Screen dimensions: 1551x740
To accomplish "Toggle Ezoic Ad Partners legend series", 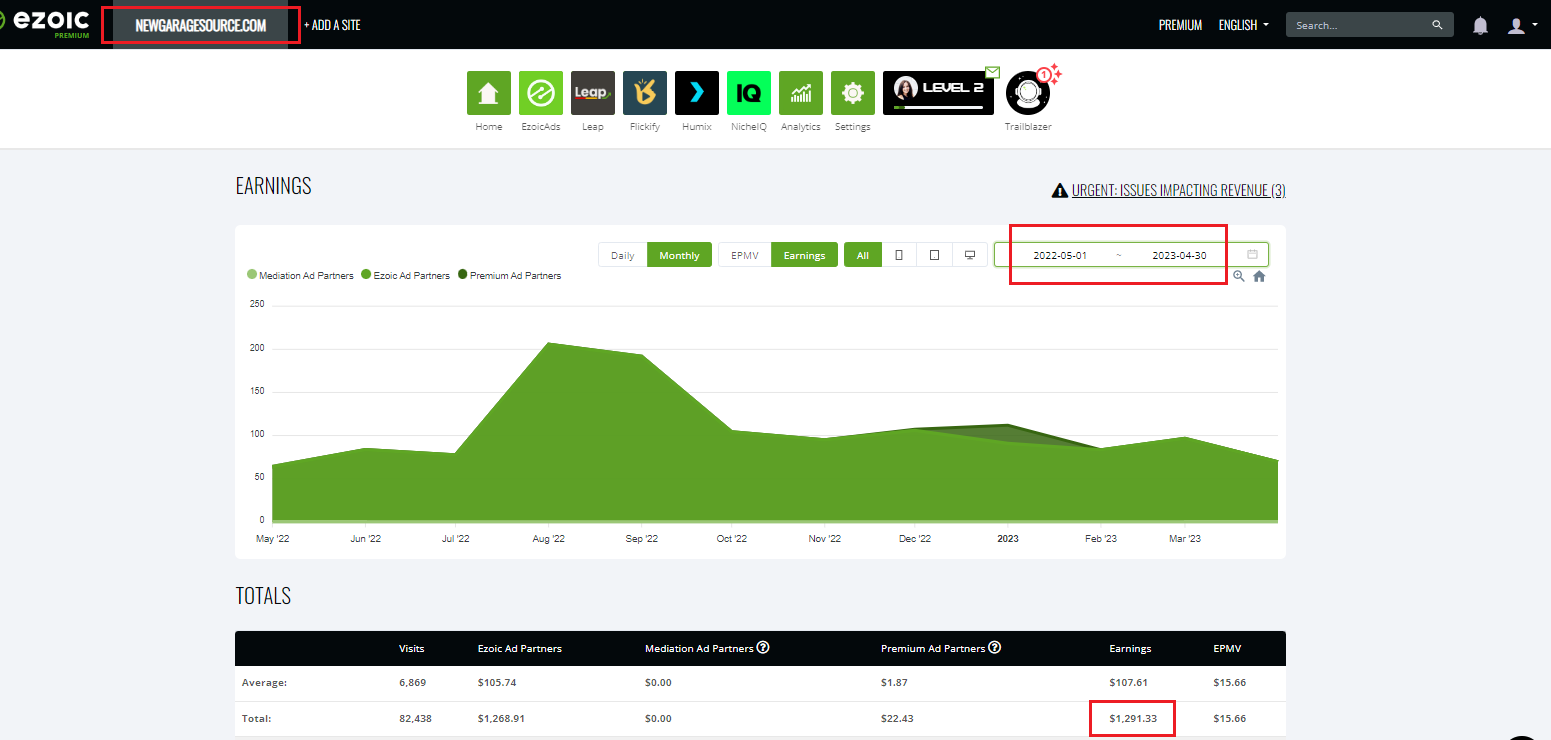I will [x=405, y=275].
